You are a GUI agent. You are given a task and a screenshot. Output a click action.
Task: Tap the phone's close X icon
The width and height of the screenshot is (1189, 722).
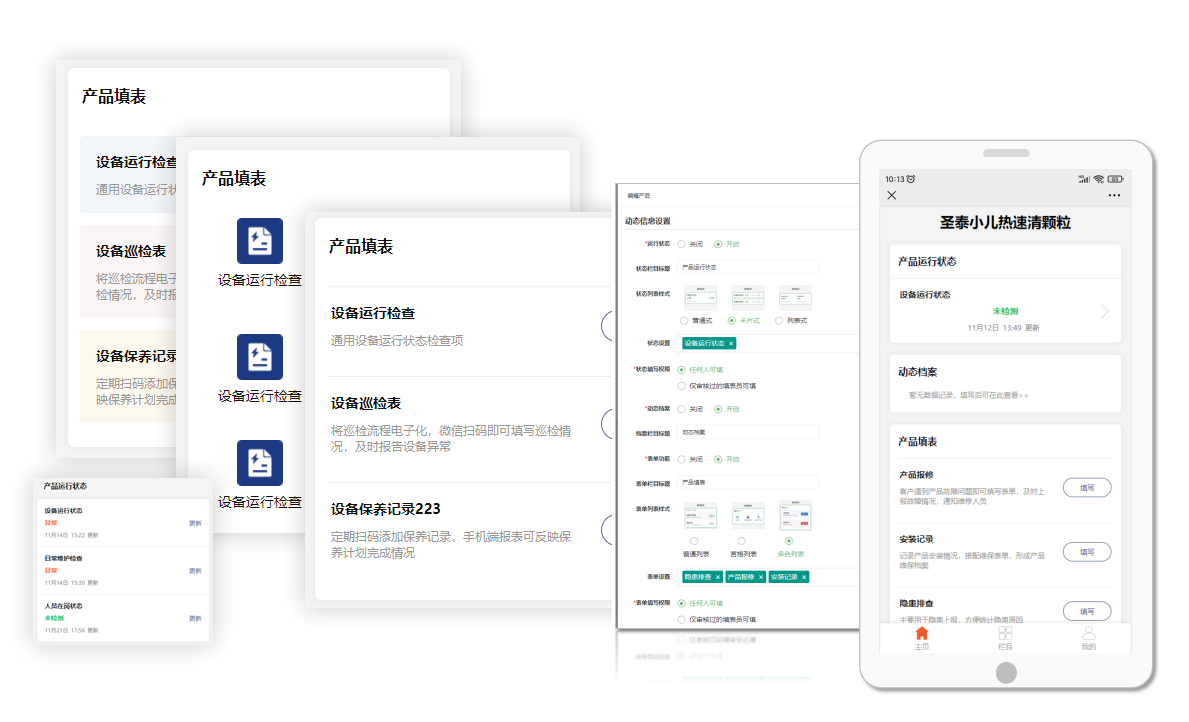pos(892,195)
